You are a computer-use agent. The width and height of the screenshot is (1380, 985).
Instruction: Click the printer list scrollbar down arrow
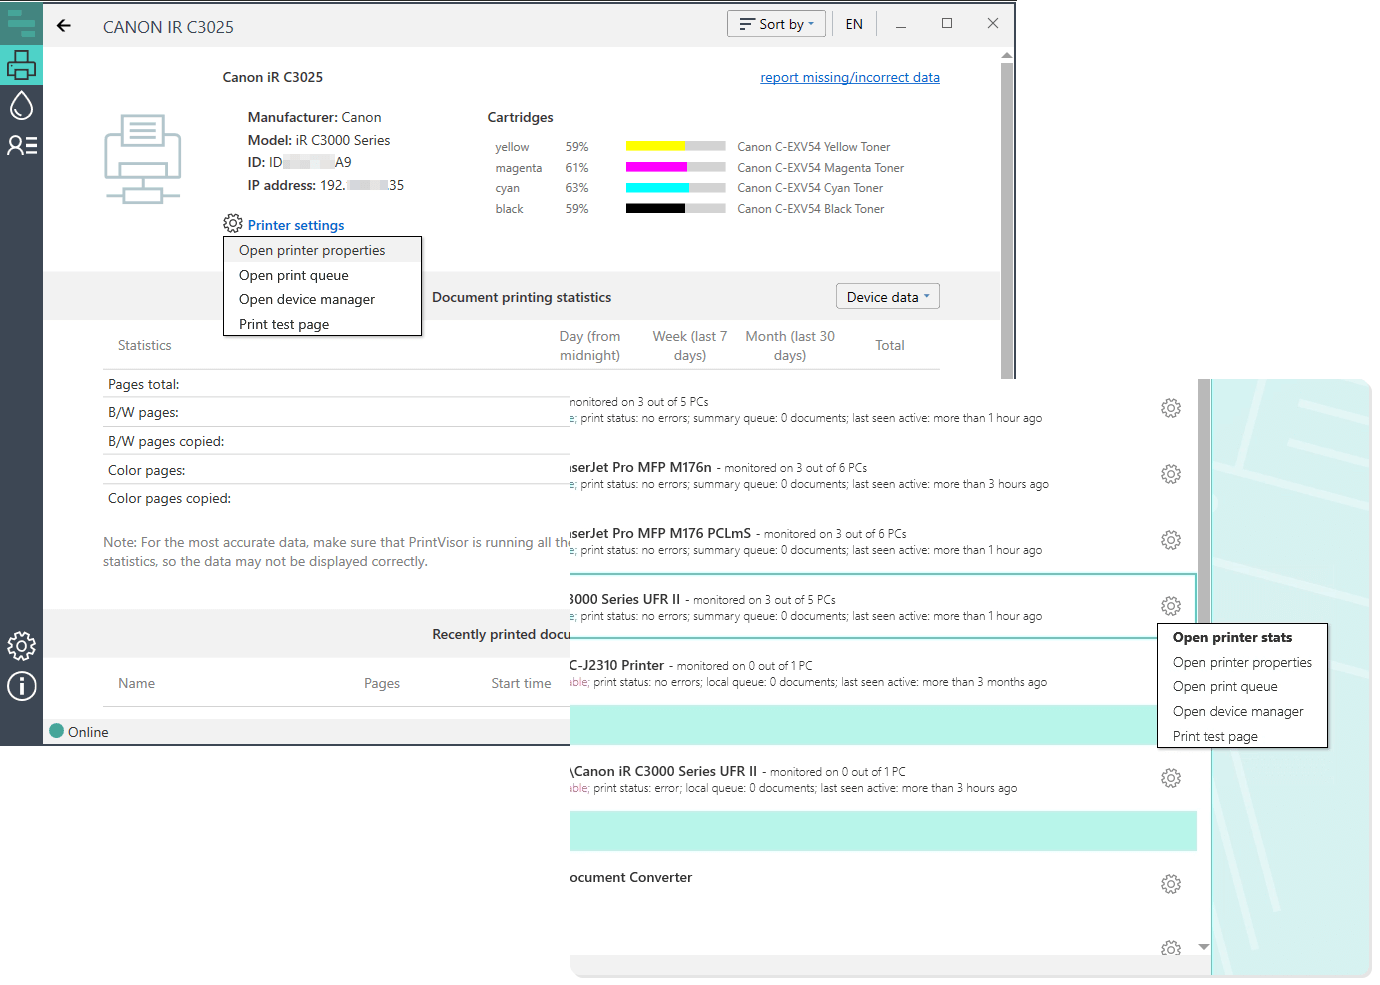pyautogui.click(x=1204, y=946)
